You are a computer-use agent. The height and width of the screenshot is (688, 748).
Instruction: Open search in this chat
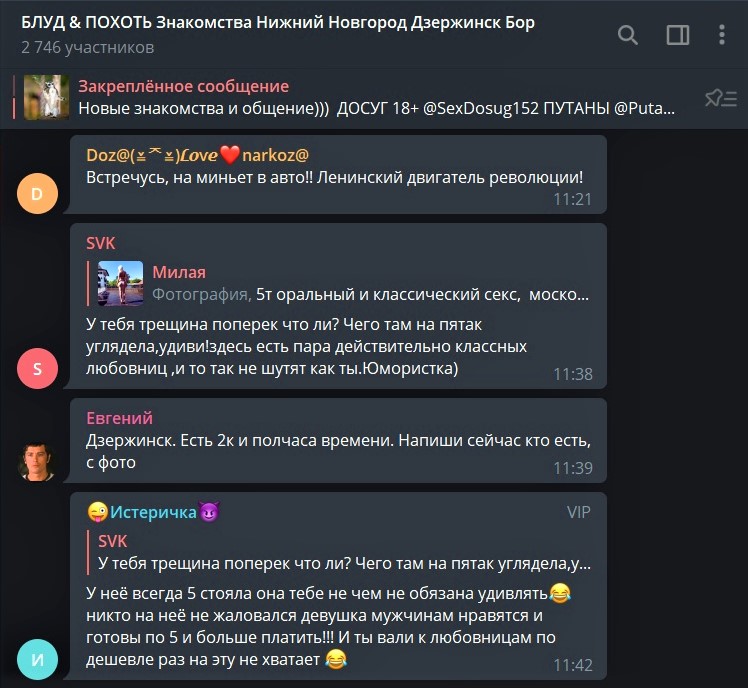pos(627,35)
